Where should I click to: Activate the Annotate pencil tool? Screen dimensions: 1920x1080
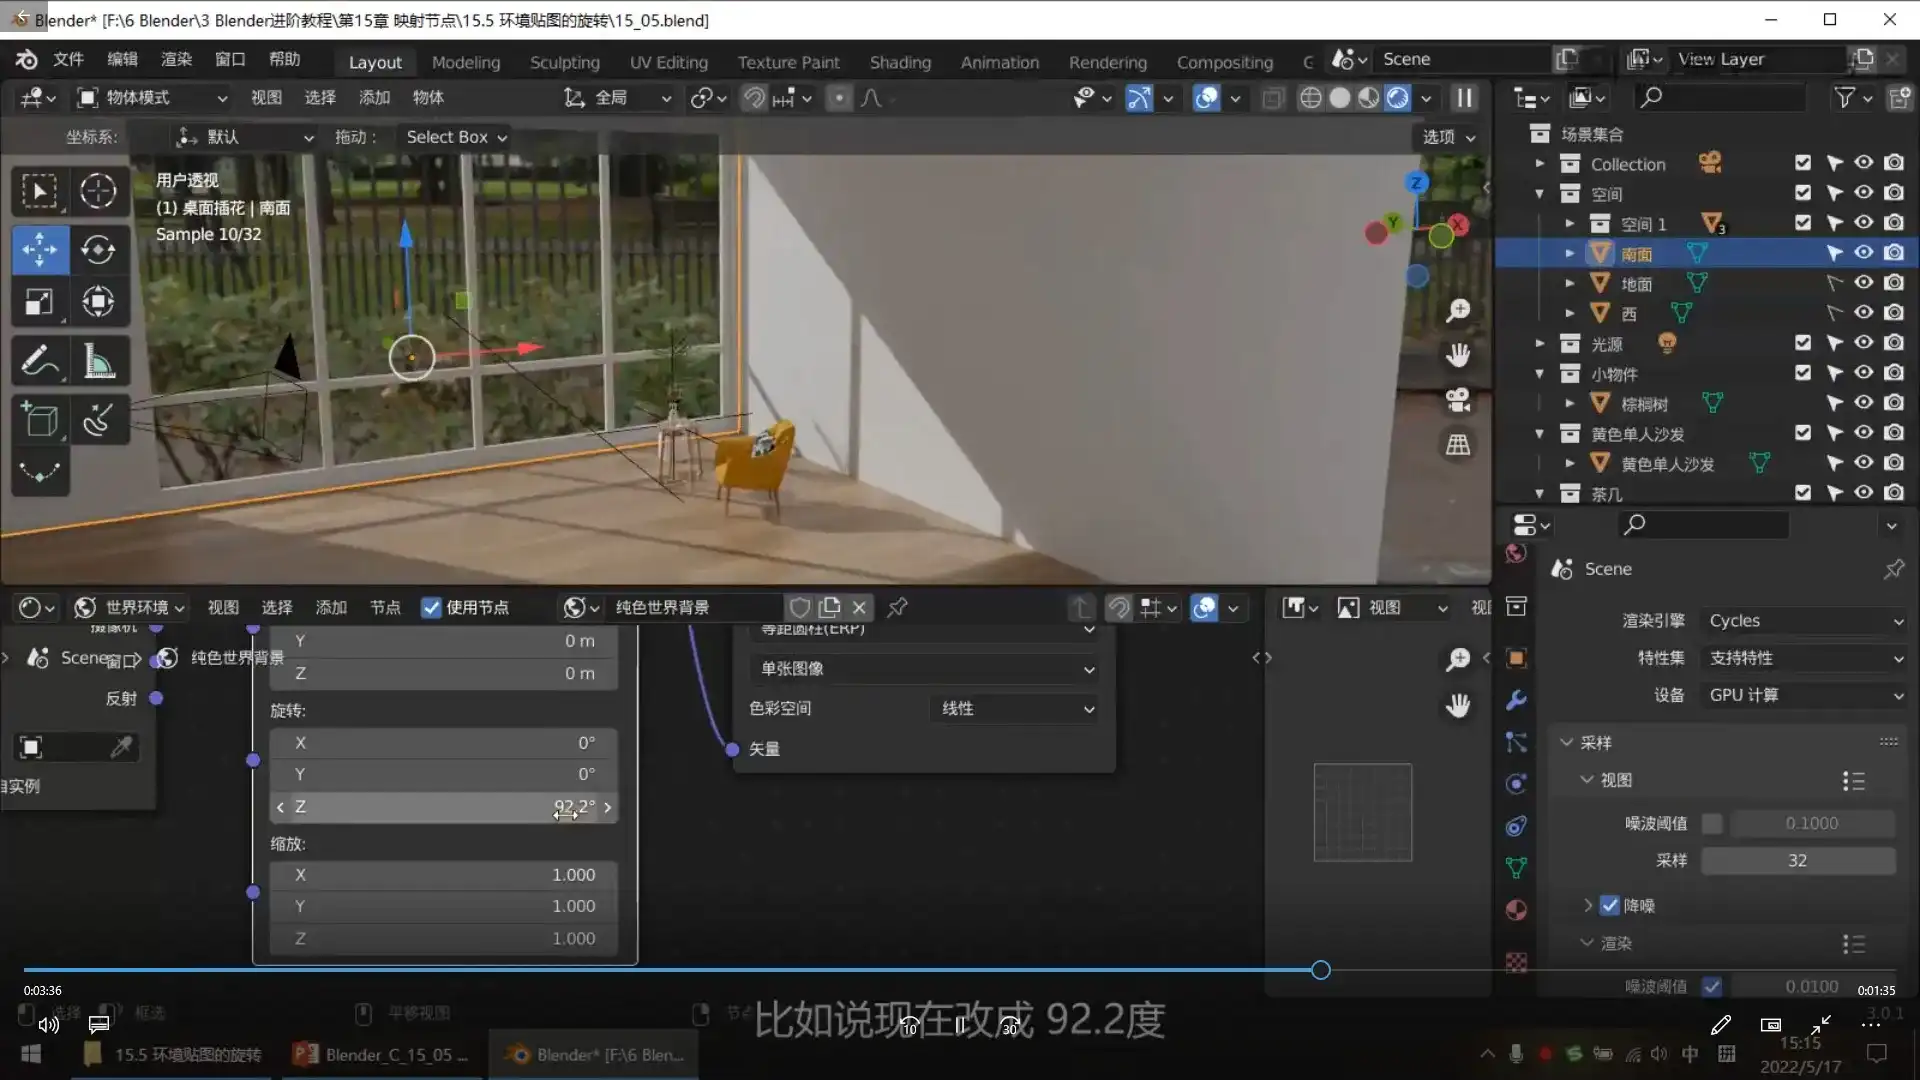click(39, 361)
